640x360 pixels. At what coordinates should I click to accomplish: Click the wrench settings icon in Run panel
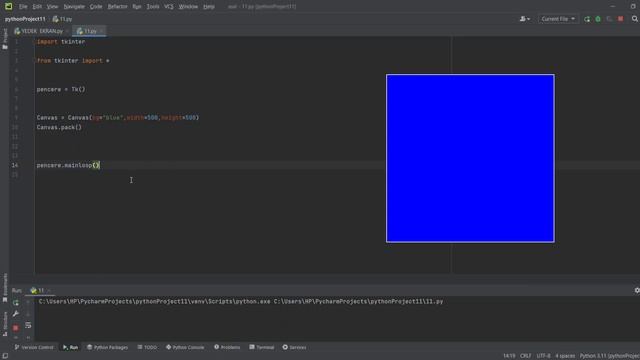pyautogui.click(x=16, y=314)
